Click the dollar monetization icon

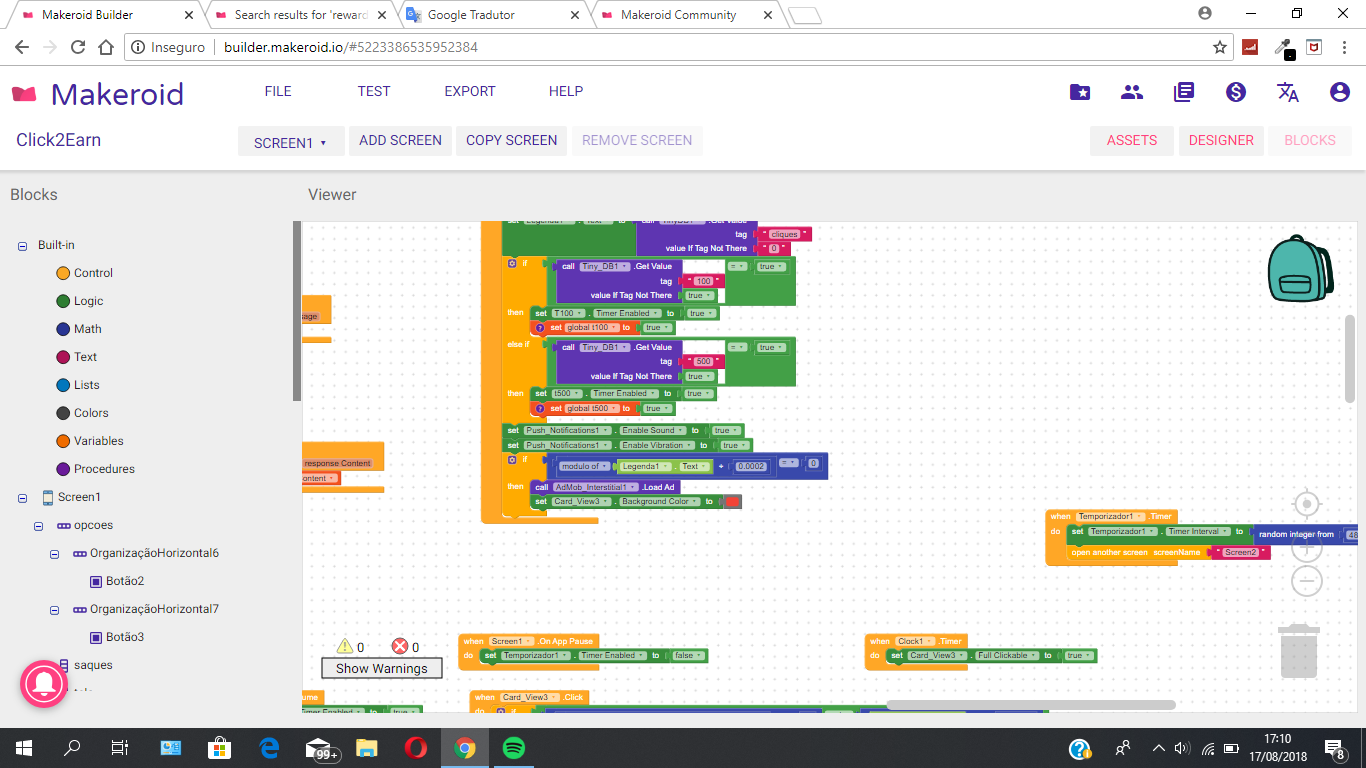coord(1236,92)
